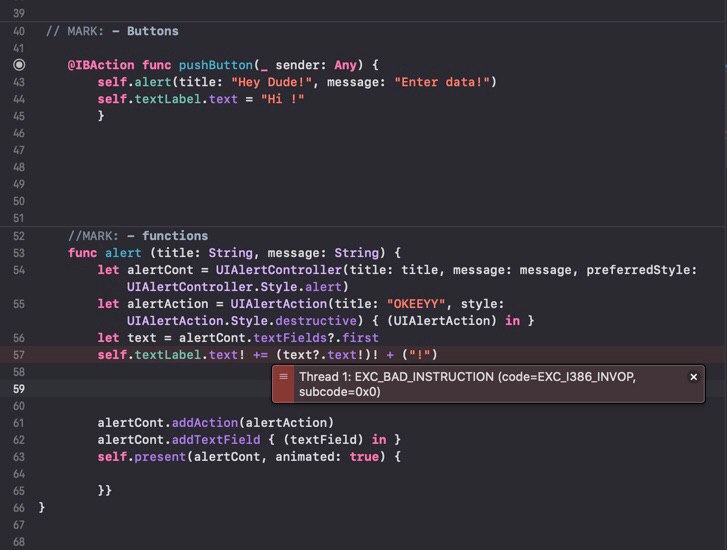Click addTextField method call
This screenshot has height=550, width=727.
(216, 440)
